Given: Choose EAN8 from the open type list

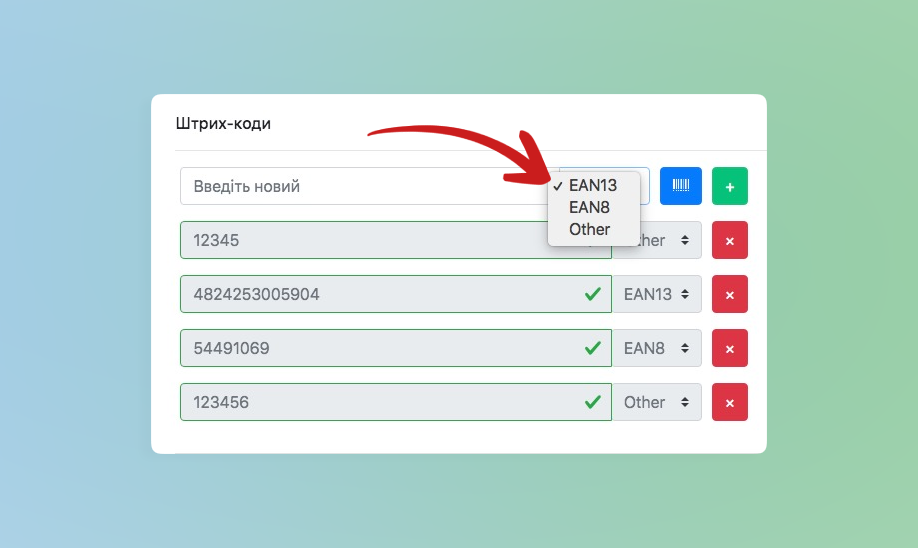Looking at the screenshot, I should pos(589,207).
